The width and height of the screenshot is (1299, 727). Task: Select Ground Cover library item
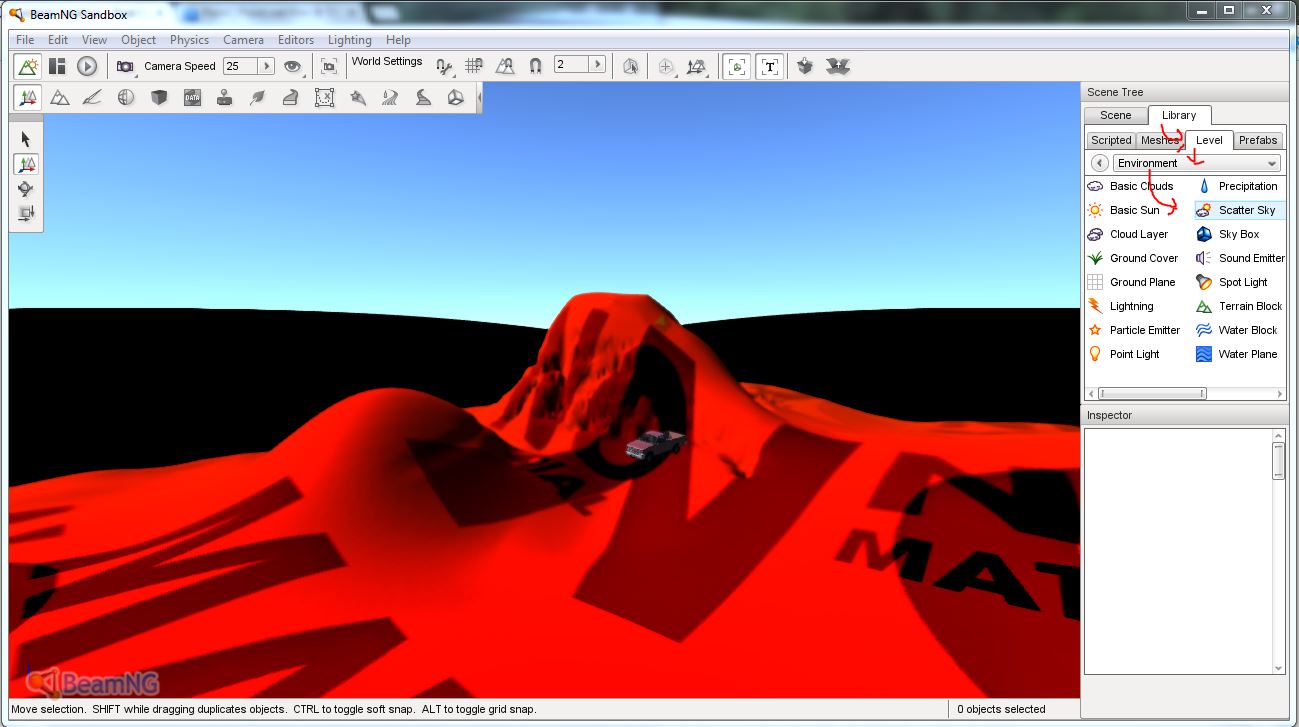click(x=1133, y=258)
